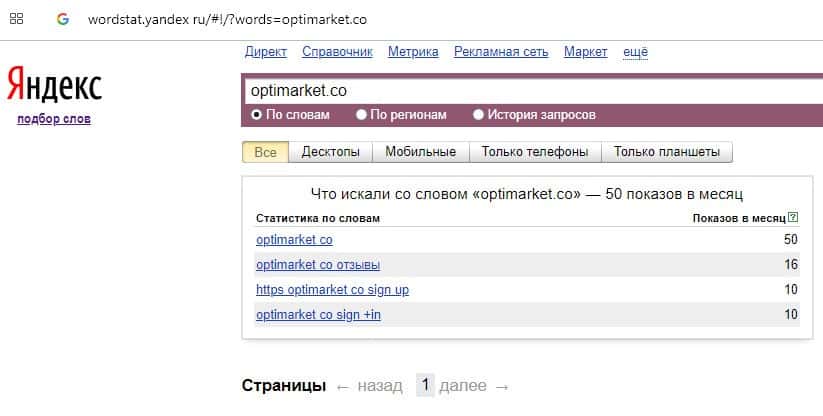Select the "Все" devices tab
Viewport: 823px width, 416px height.
point(265,152)
